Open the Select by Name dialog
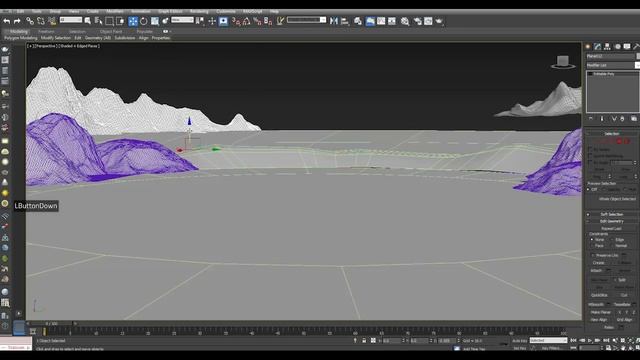640x360 pixels. 98,21
